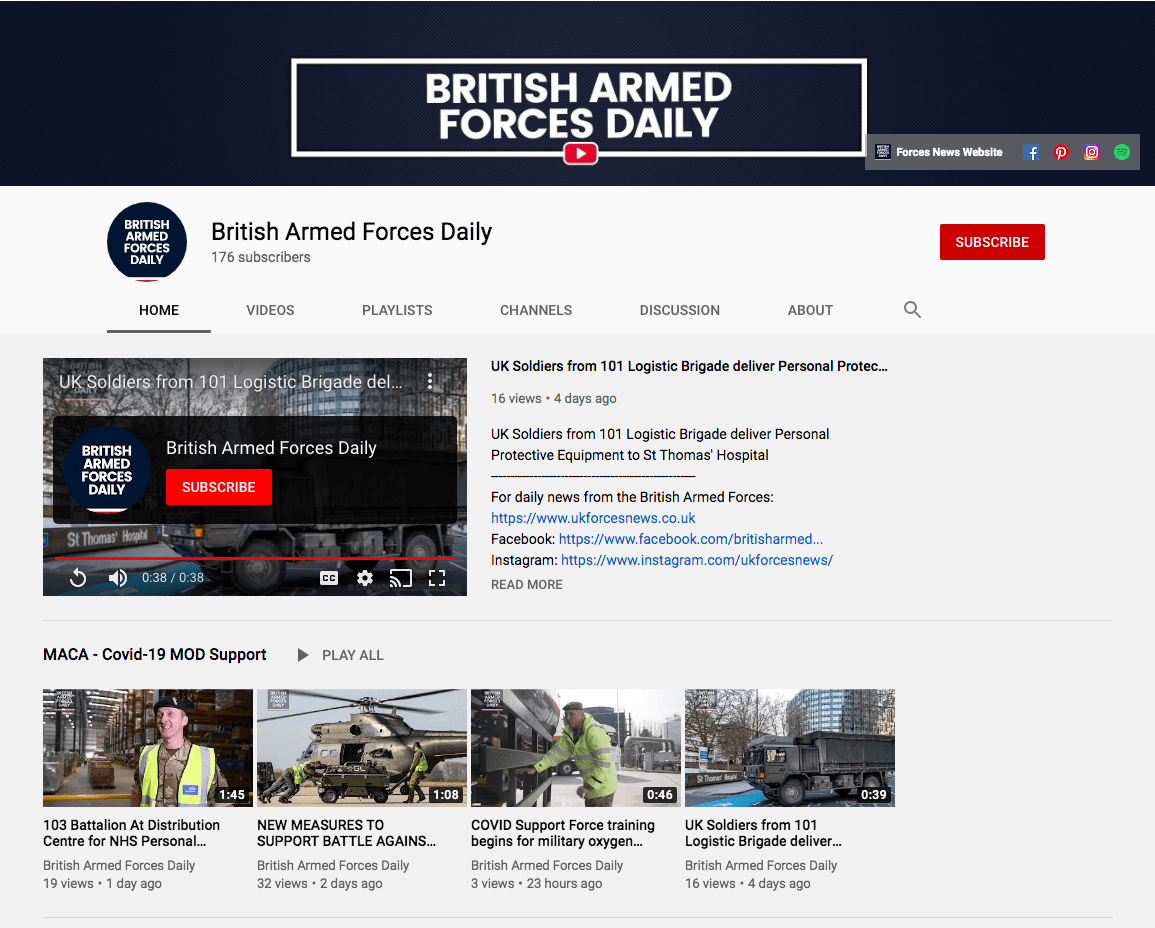The width and height of the screenshot is (1155, 928).
Task: Play all videos in the MACA playlist
Action: [340, 655]
